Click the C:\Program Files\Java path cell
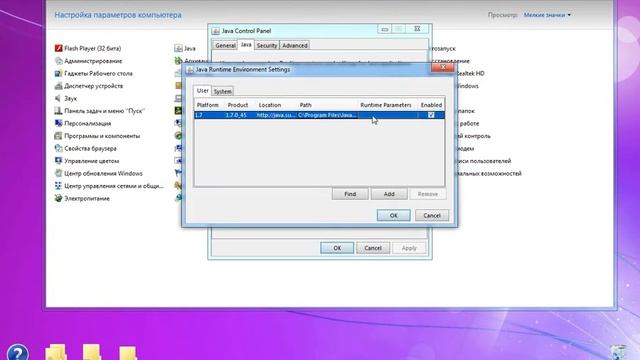 327,115
